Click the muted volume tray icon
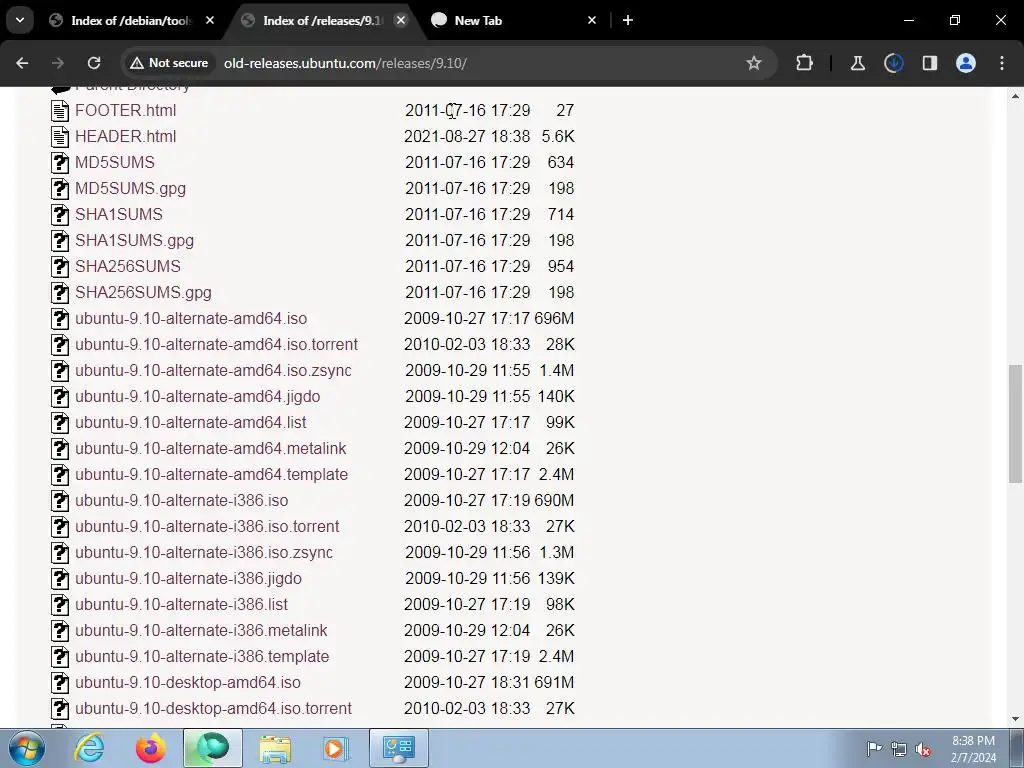 coord(923,749)
